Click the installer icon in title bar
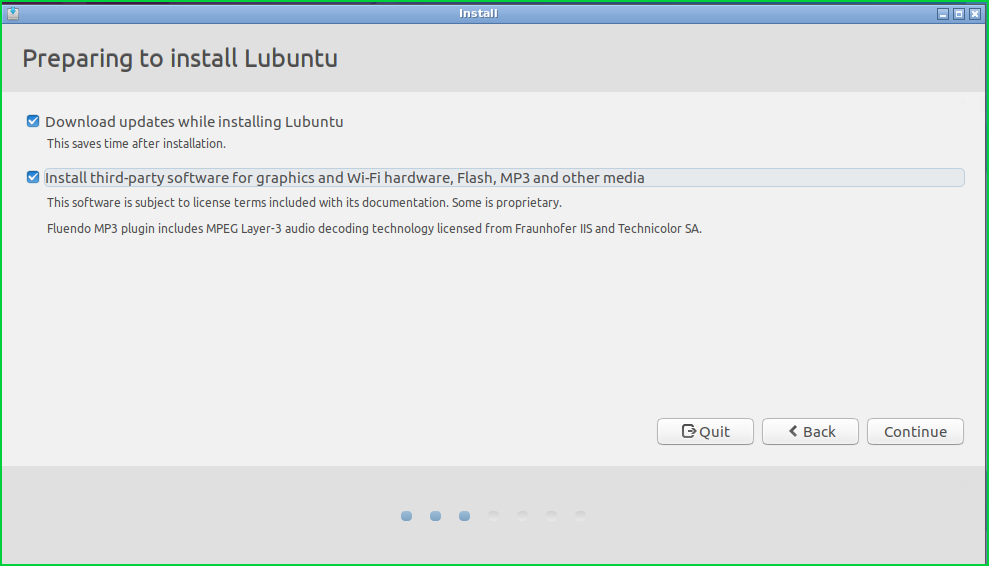The height and width of the screenshot is (566, 989). pyautogui.click(x=13, y=13)
